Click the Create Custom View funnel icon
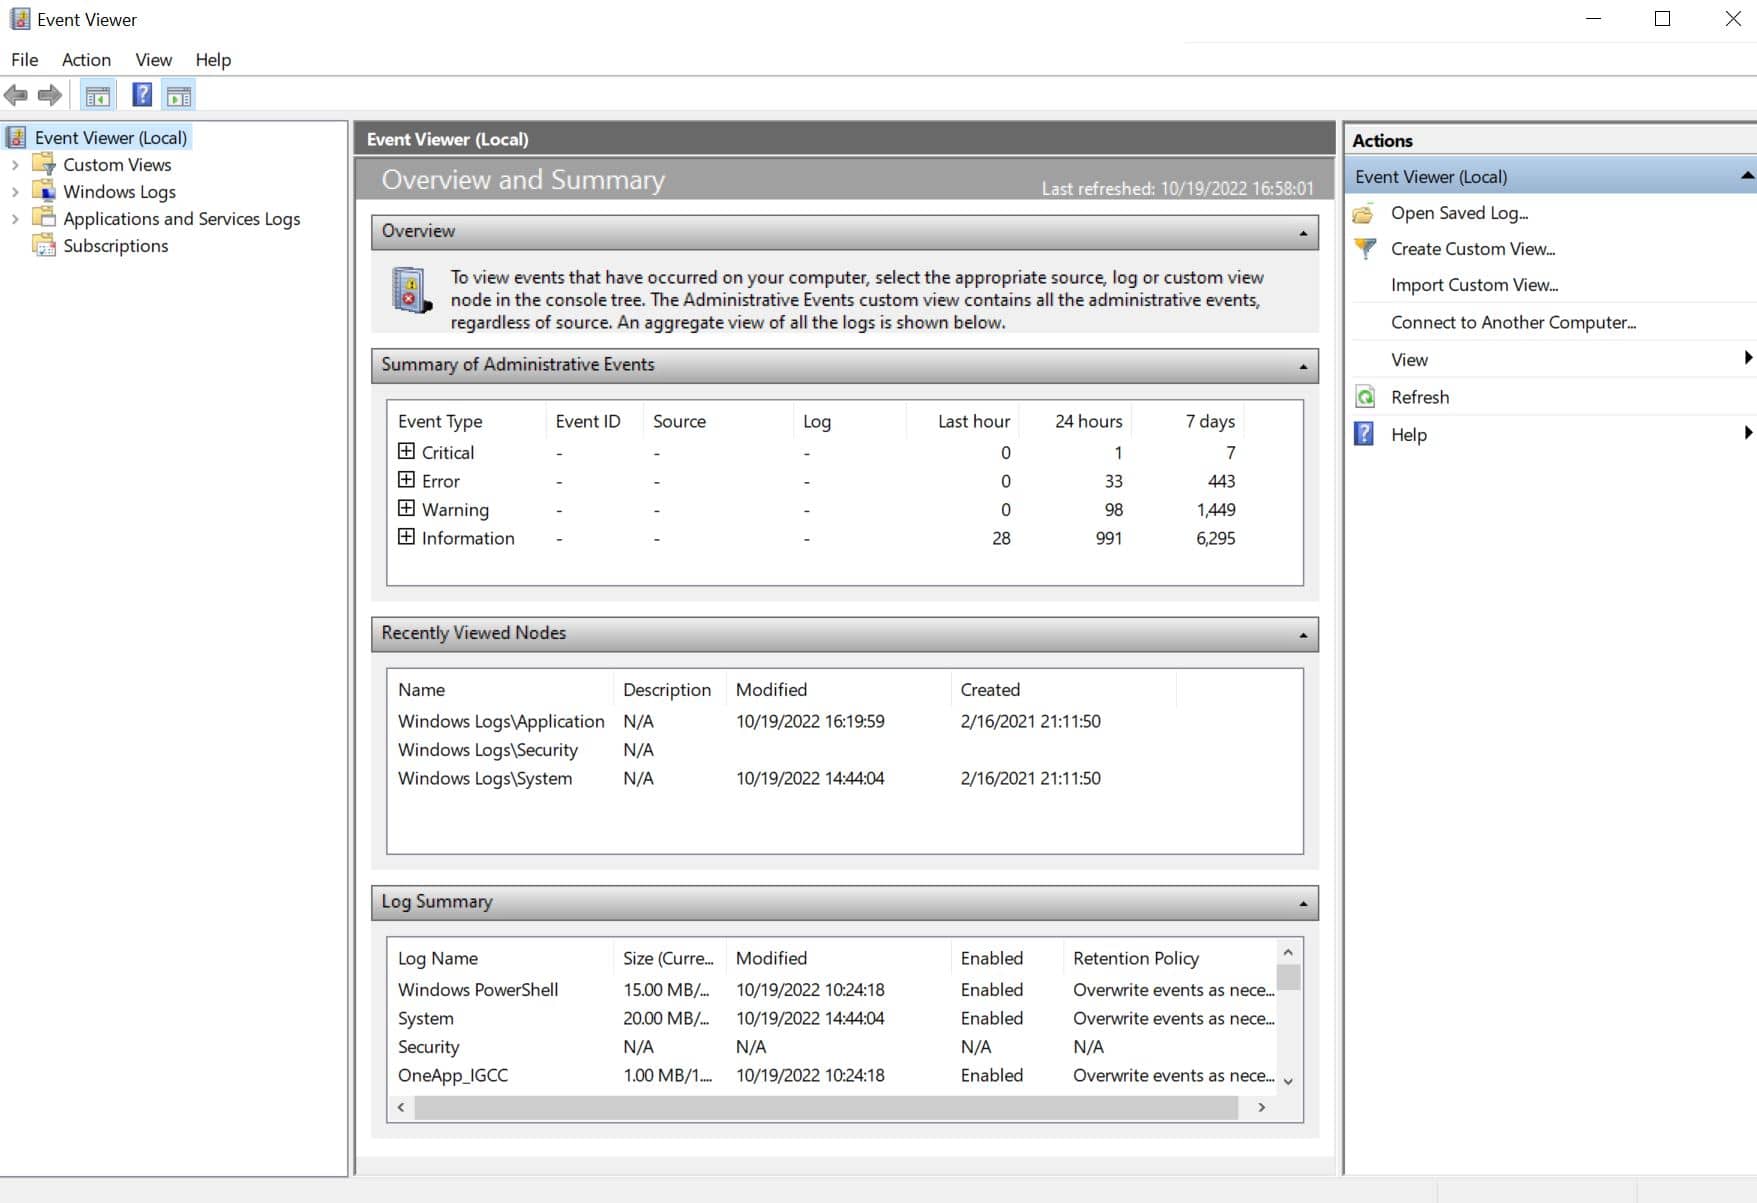 pos(1364,249)
